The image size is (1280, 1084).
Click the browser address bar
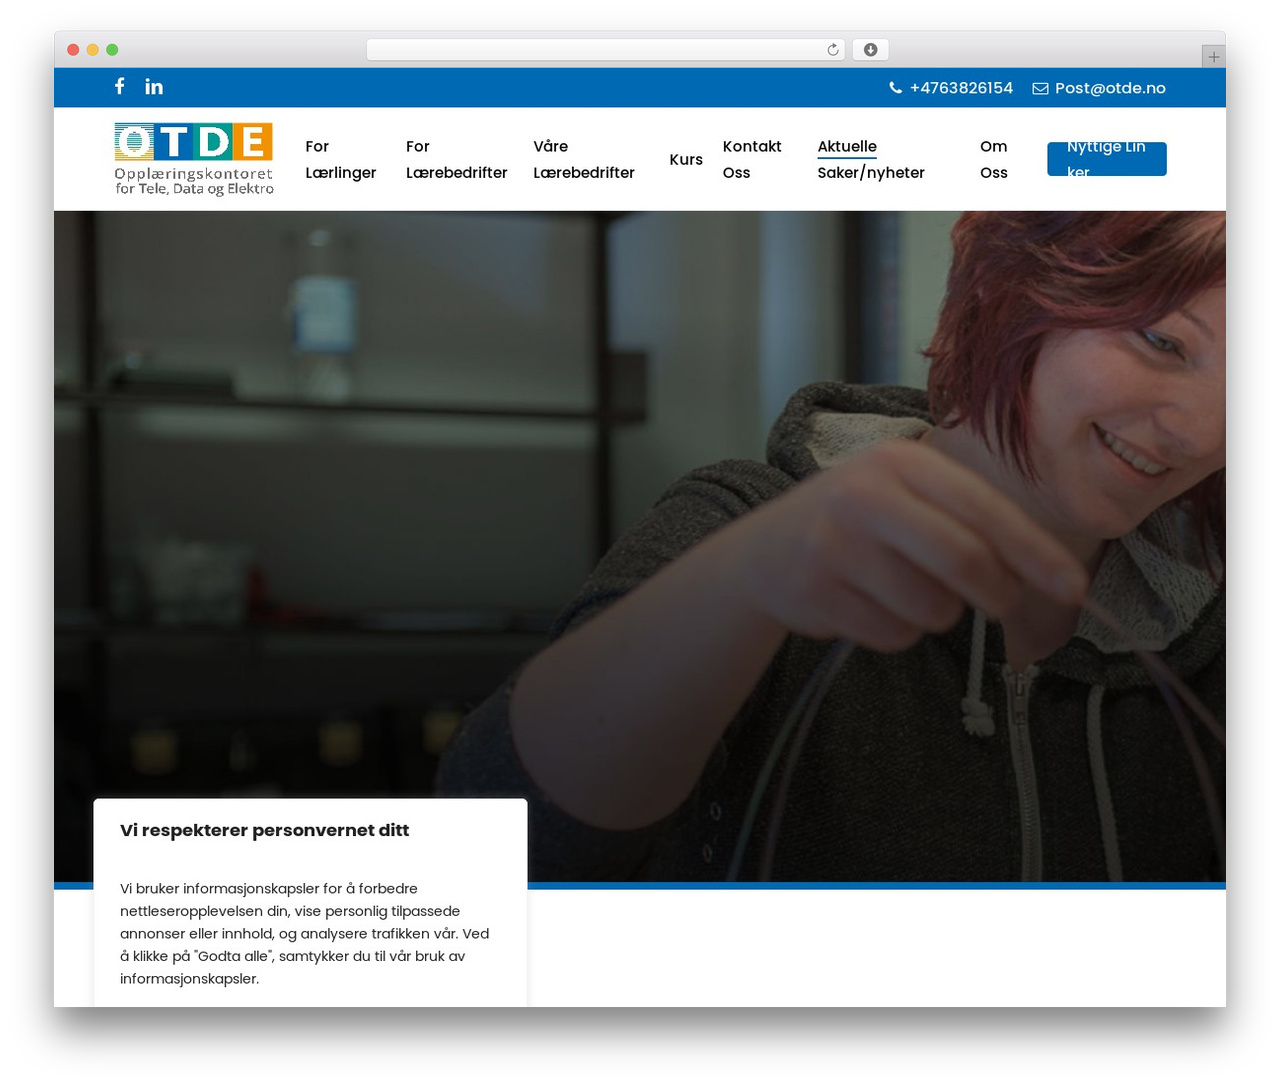(605, 50)
